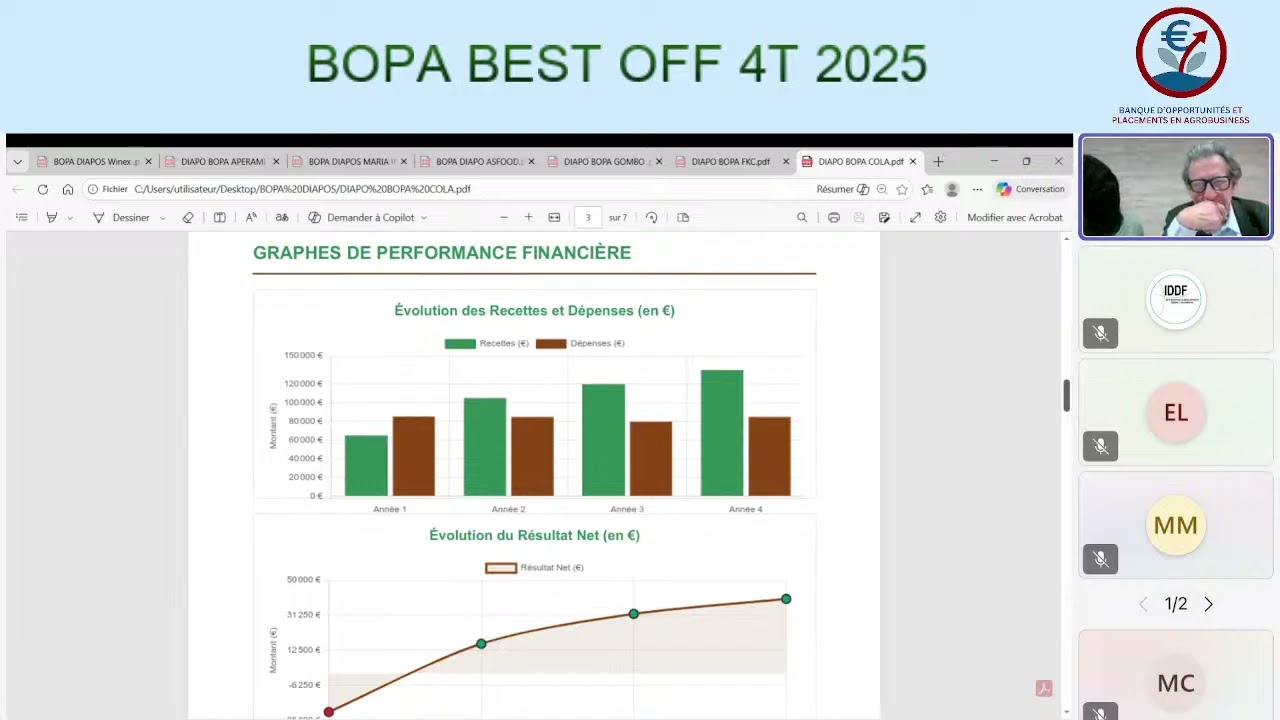Click the rotate page icon
The image size is (1280, 720).
click(652, 217)
